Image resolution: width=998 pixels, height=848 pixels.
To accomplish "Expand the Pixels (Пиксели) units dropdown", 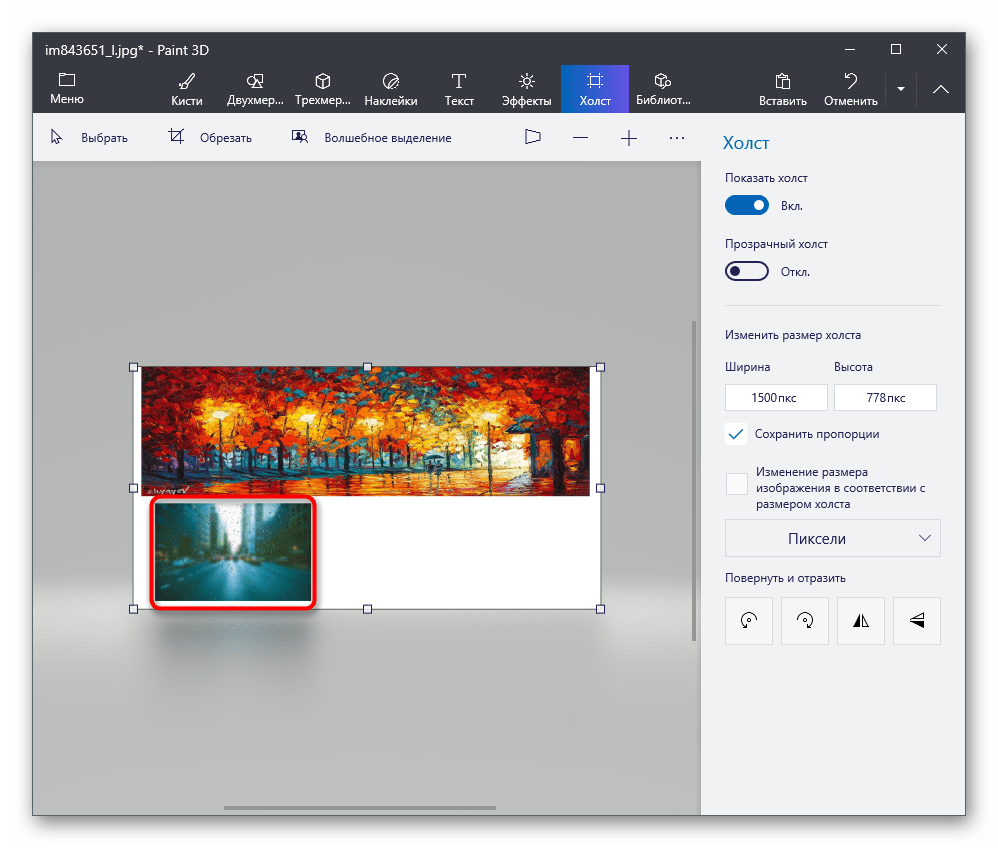I will click(x=832, y=538).
